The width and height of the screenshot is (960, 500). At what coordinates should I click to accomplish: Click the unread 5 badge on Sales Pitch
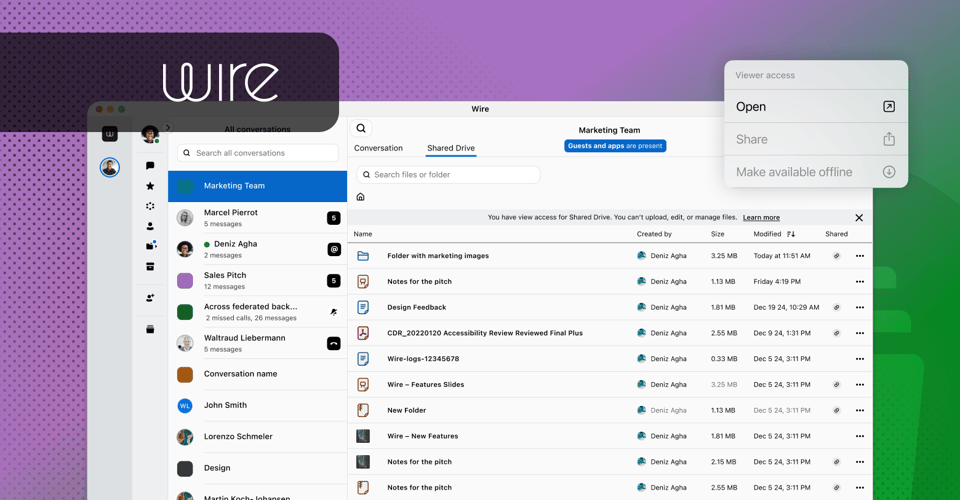[334, 281]
